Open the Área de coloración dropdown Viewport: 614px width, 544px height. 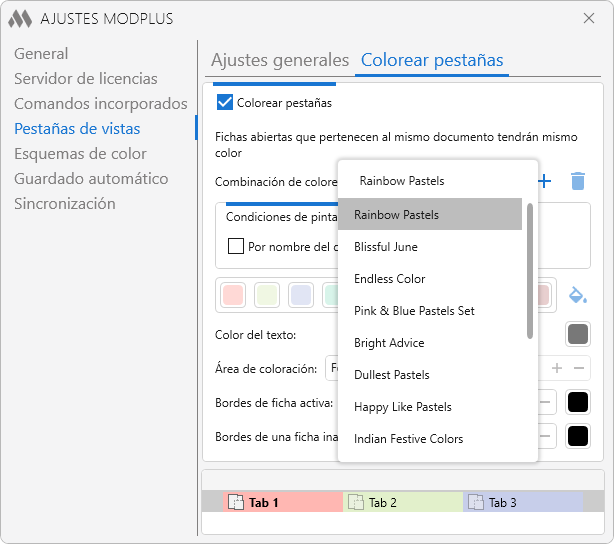click(x=332, y=368)
